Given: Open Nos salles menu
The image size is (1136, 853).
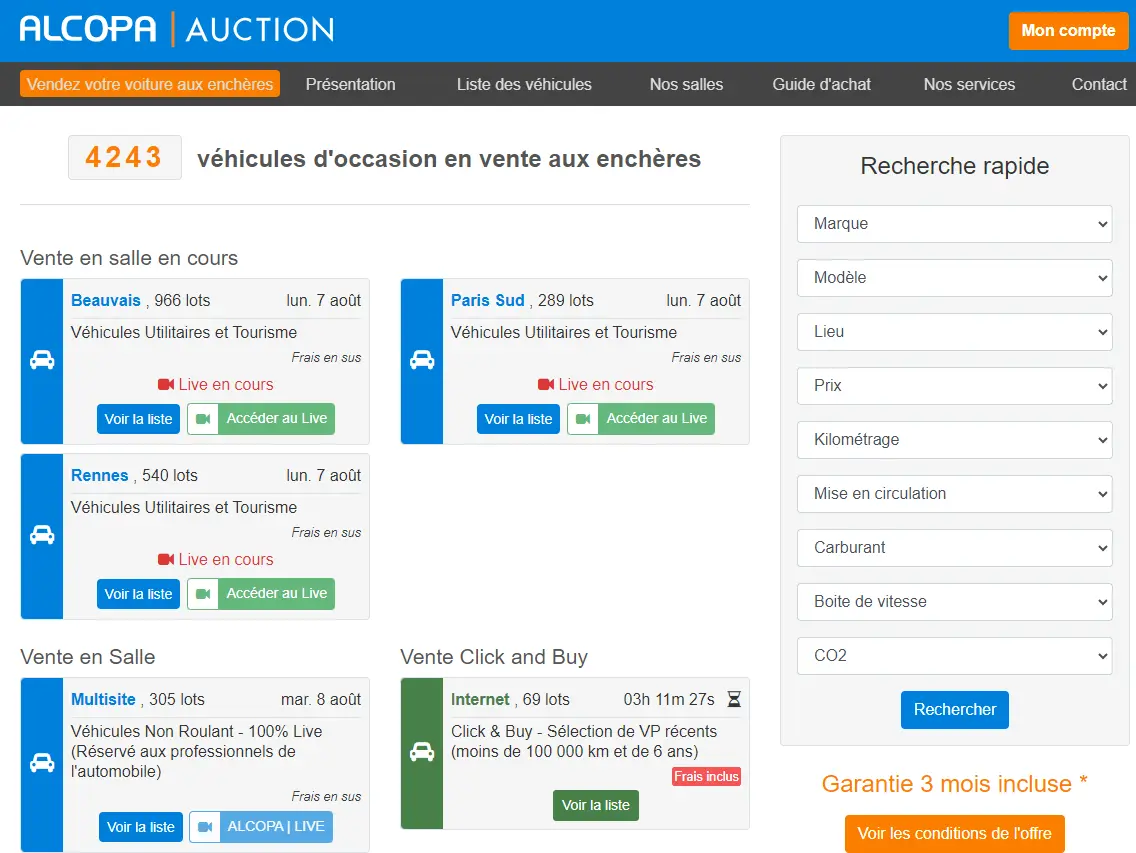Looking at the screenshot, I should 686,85.
